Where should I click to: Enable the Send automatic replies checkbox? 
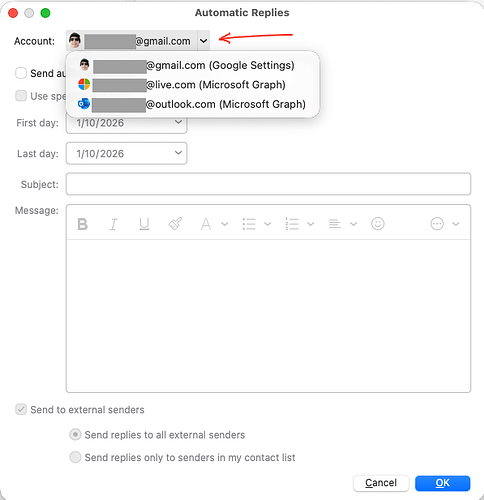[21, 73]
